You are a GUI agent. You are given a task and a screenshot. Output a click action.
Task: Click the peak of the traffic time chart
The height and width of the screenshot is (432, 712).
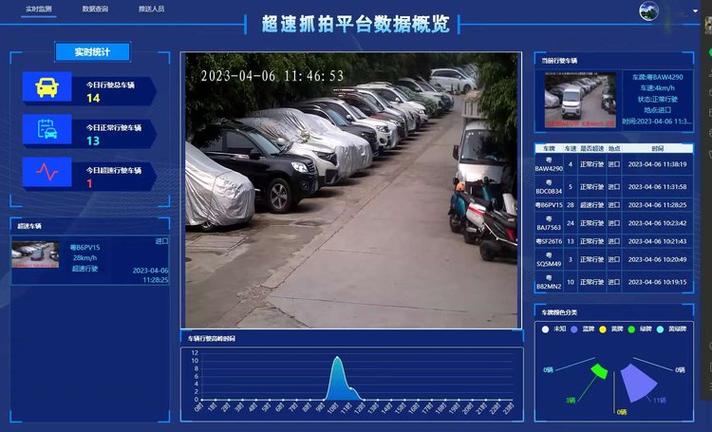coord(337,358)
